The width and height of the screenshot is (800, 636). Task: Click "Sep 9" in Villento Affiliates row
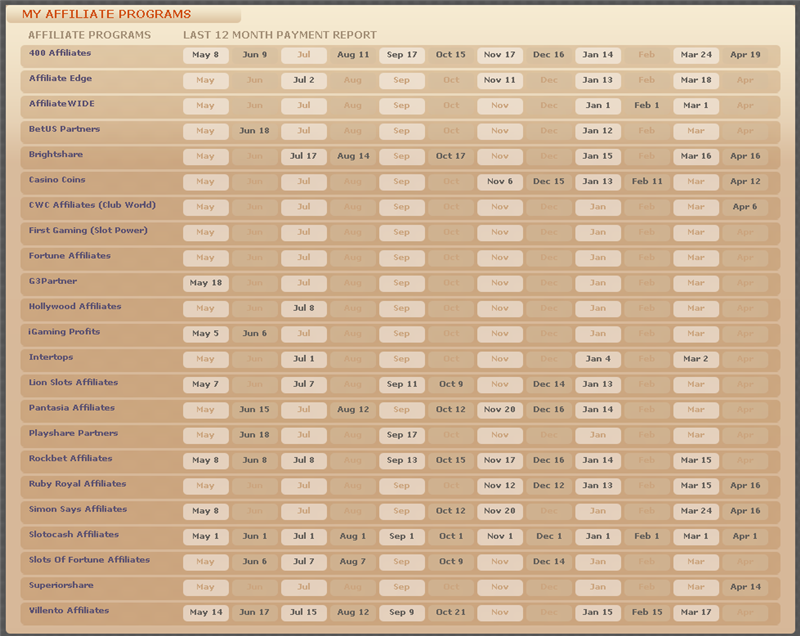(402, 613)
